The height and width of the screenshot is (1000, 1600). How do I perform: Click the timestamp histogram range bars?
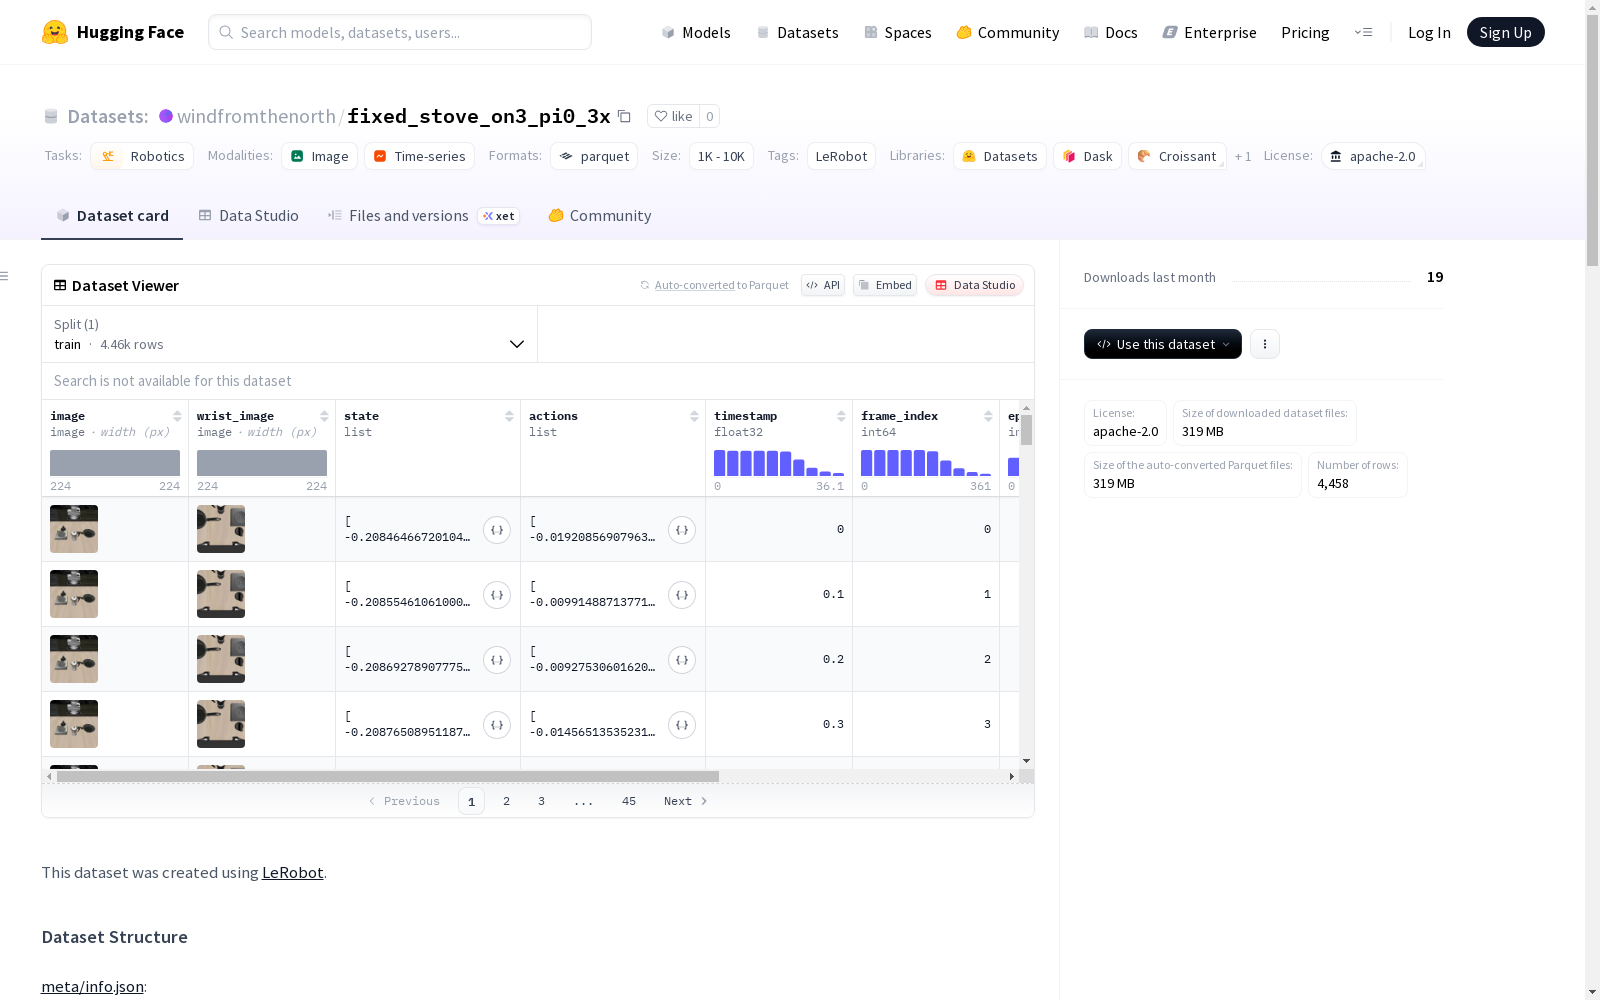[779, 462]
